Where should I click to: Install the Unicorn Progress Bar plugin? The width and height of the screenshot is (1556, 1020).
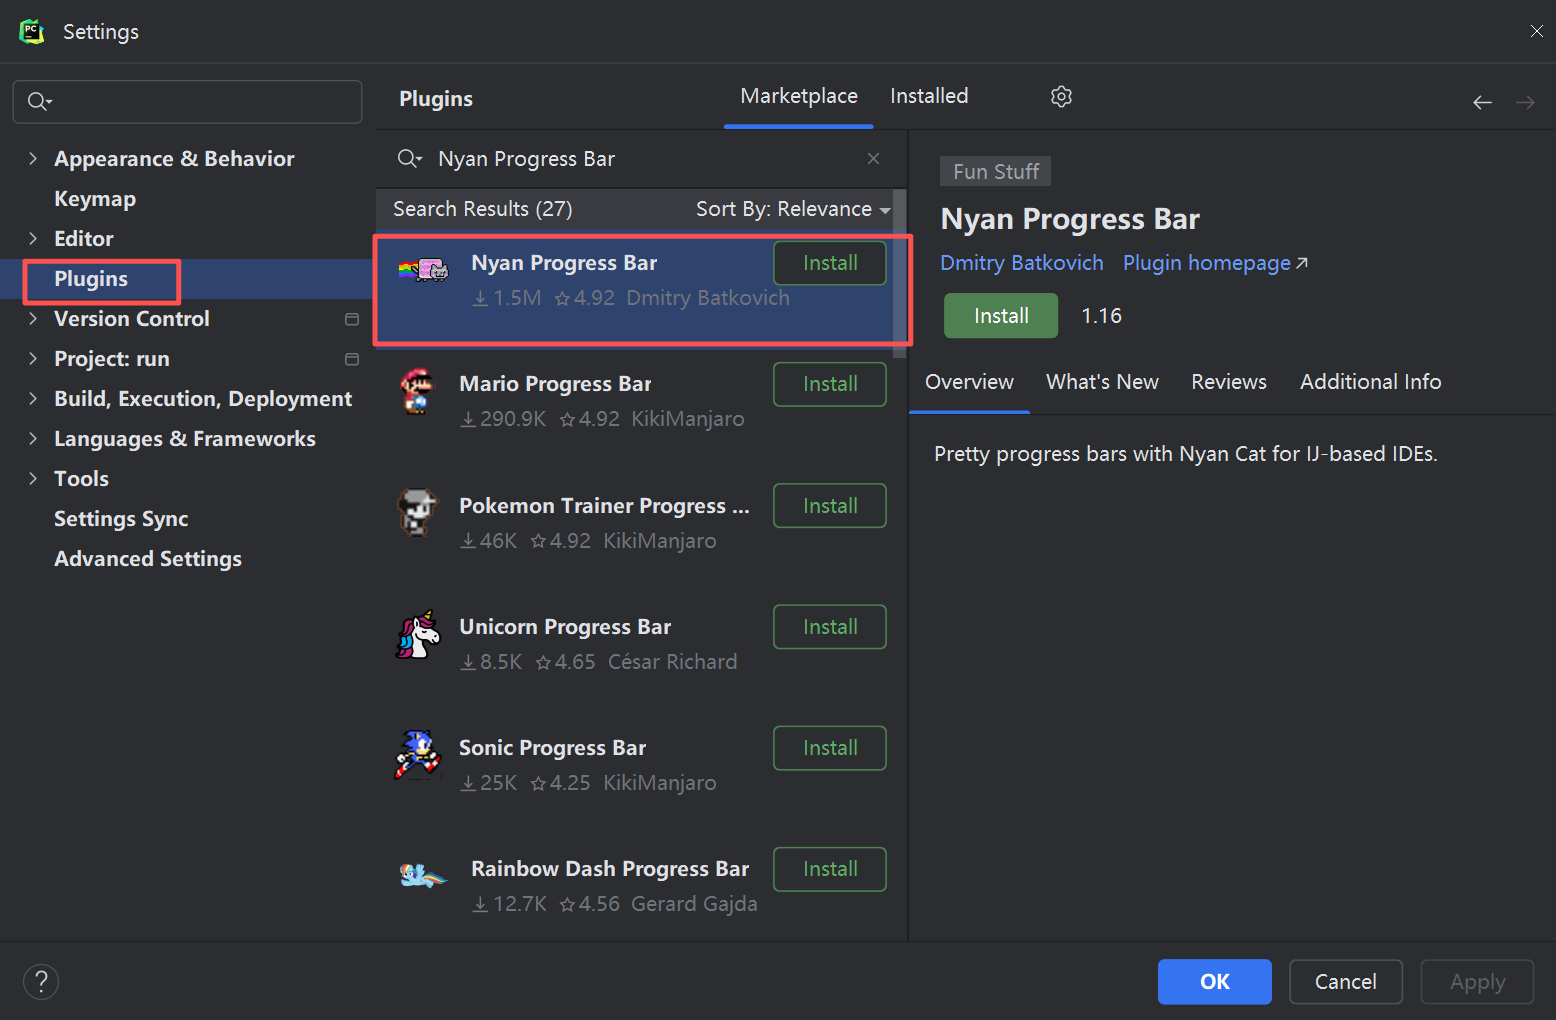(830, 627)
